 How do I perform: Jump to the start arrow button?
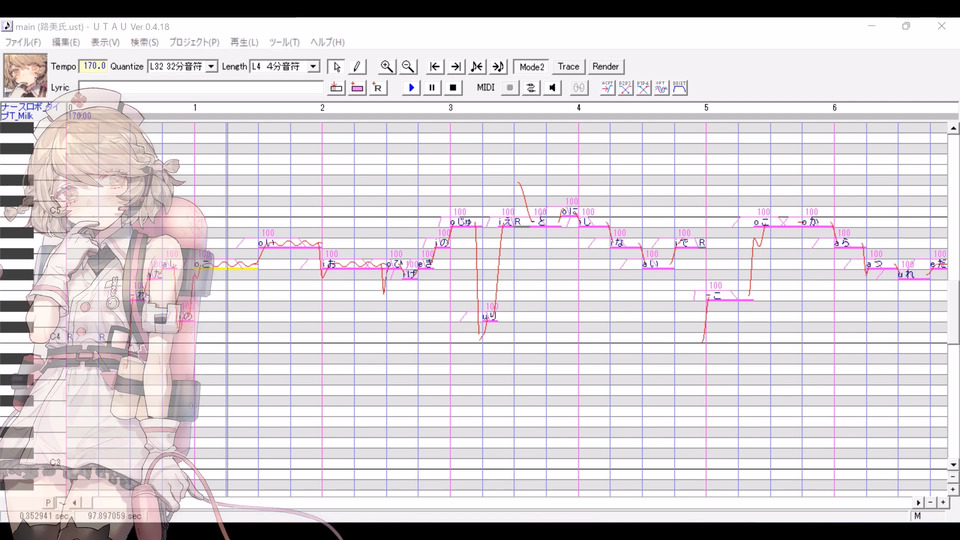(435, 67)
